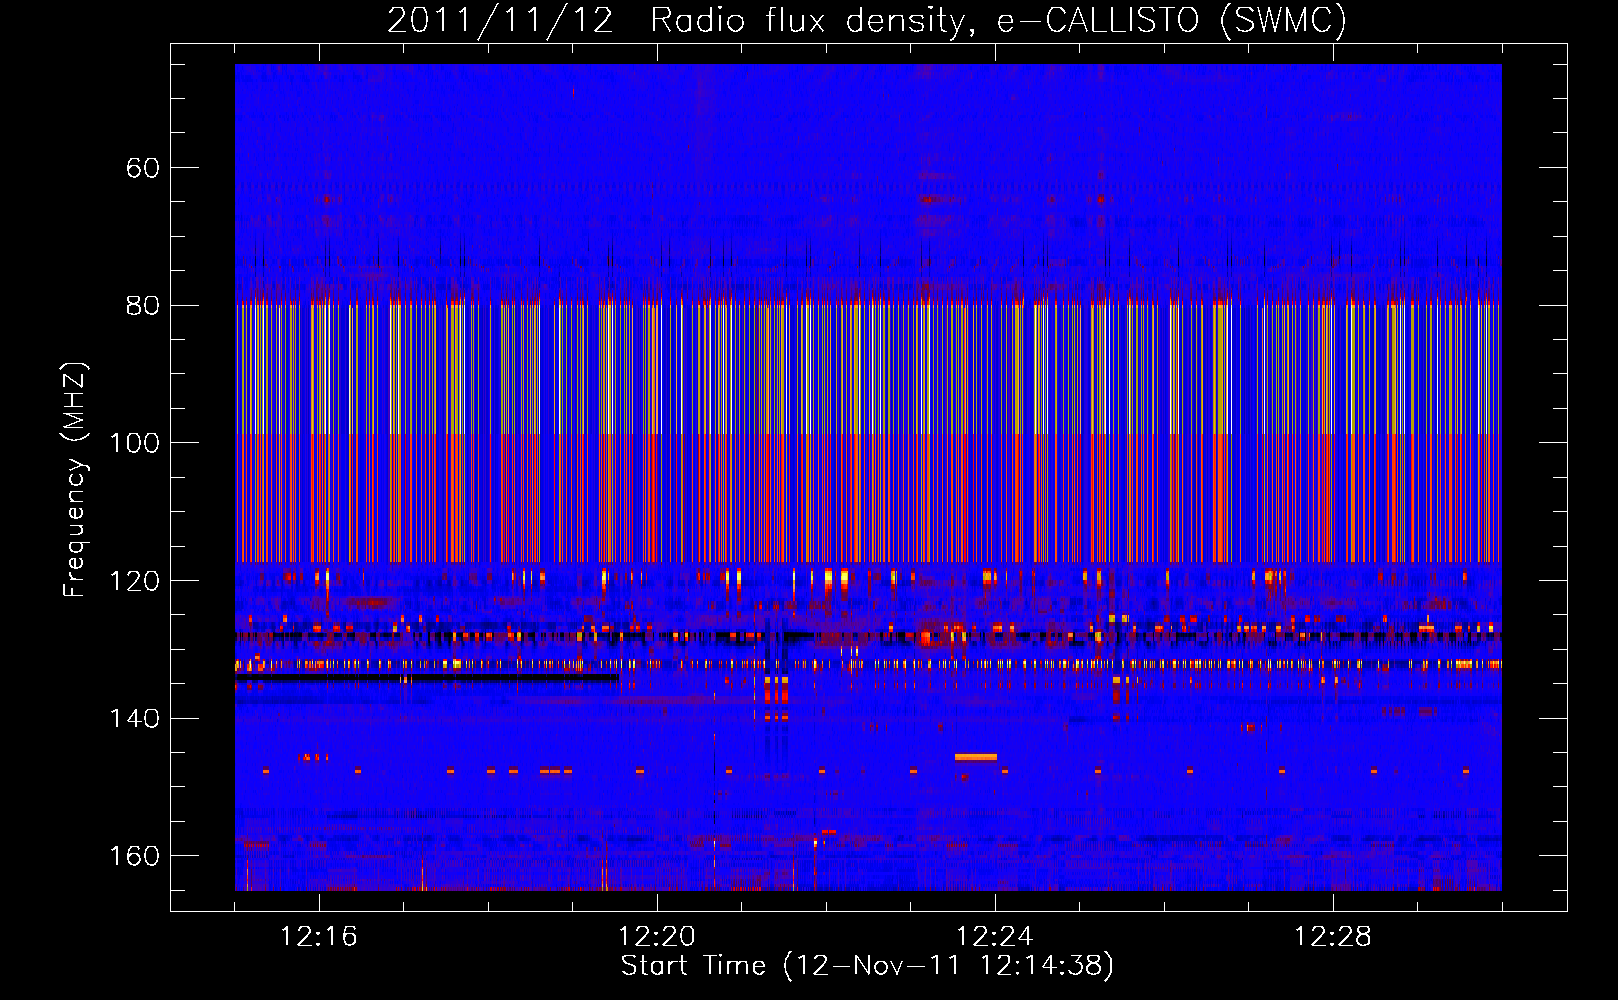The height and width of the screenshot is (1000, 1618).
Task: Select the 100 MHz tick label
Action: pyautogui.click(x=135, y=443)
